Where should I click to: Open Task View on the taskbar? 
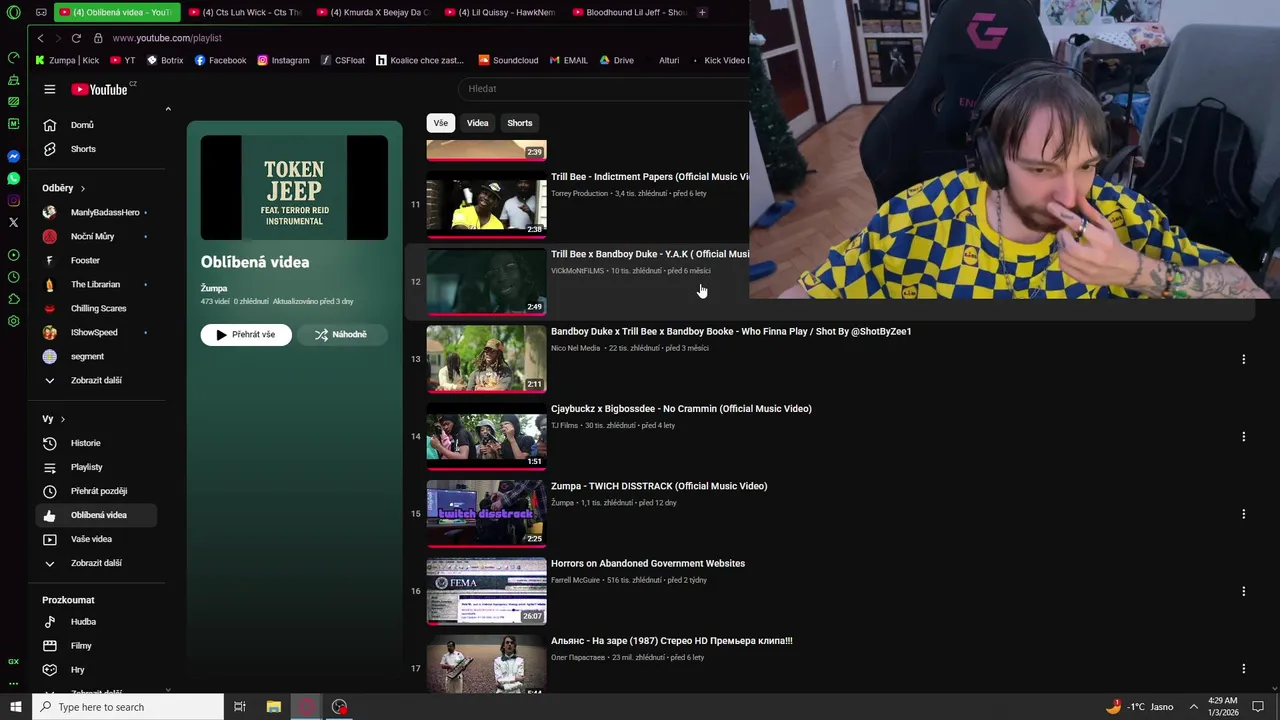(240, 707)
